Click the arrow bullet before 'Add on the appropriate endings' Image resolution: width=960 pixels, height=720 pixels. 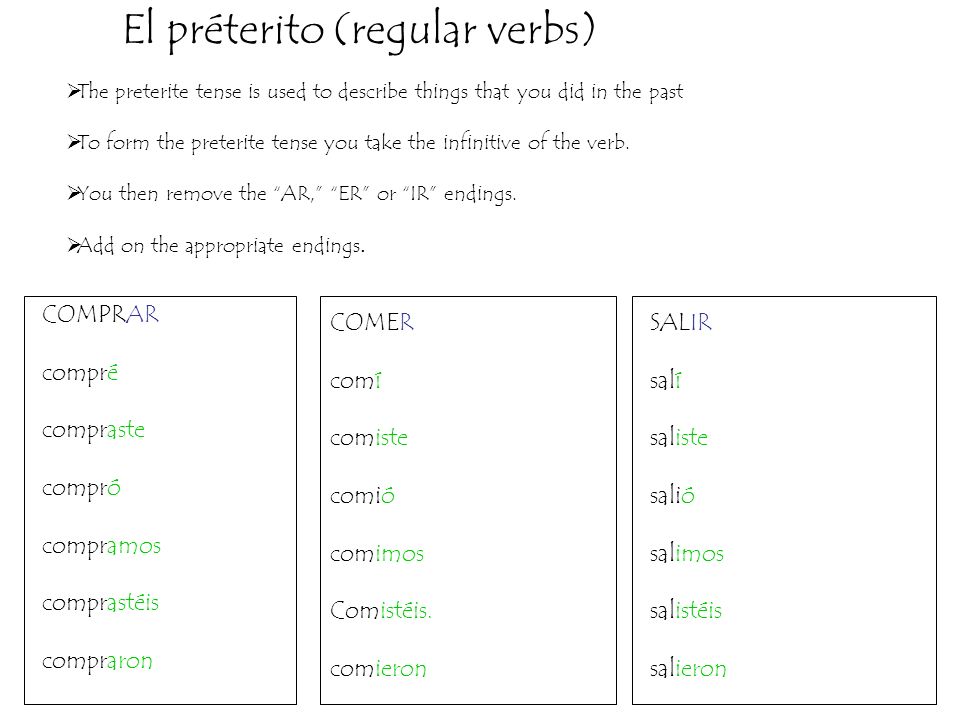point(73,246)
